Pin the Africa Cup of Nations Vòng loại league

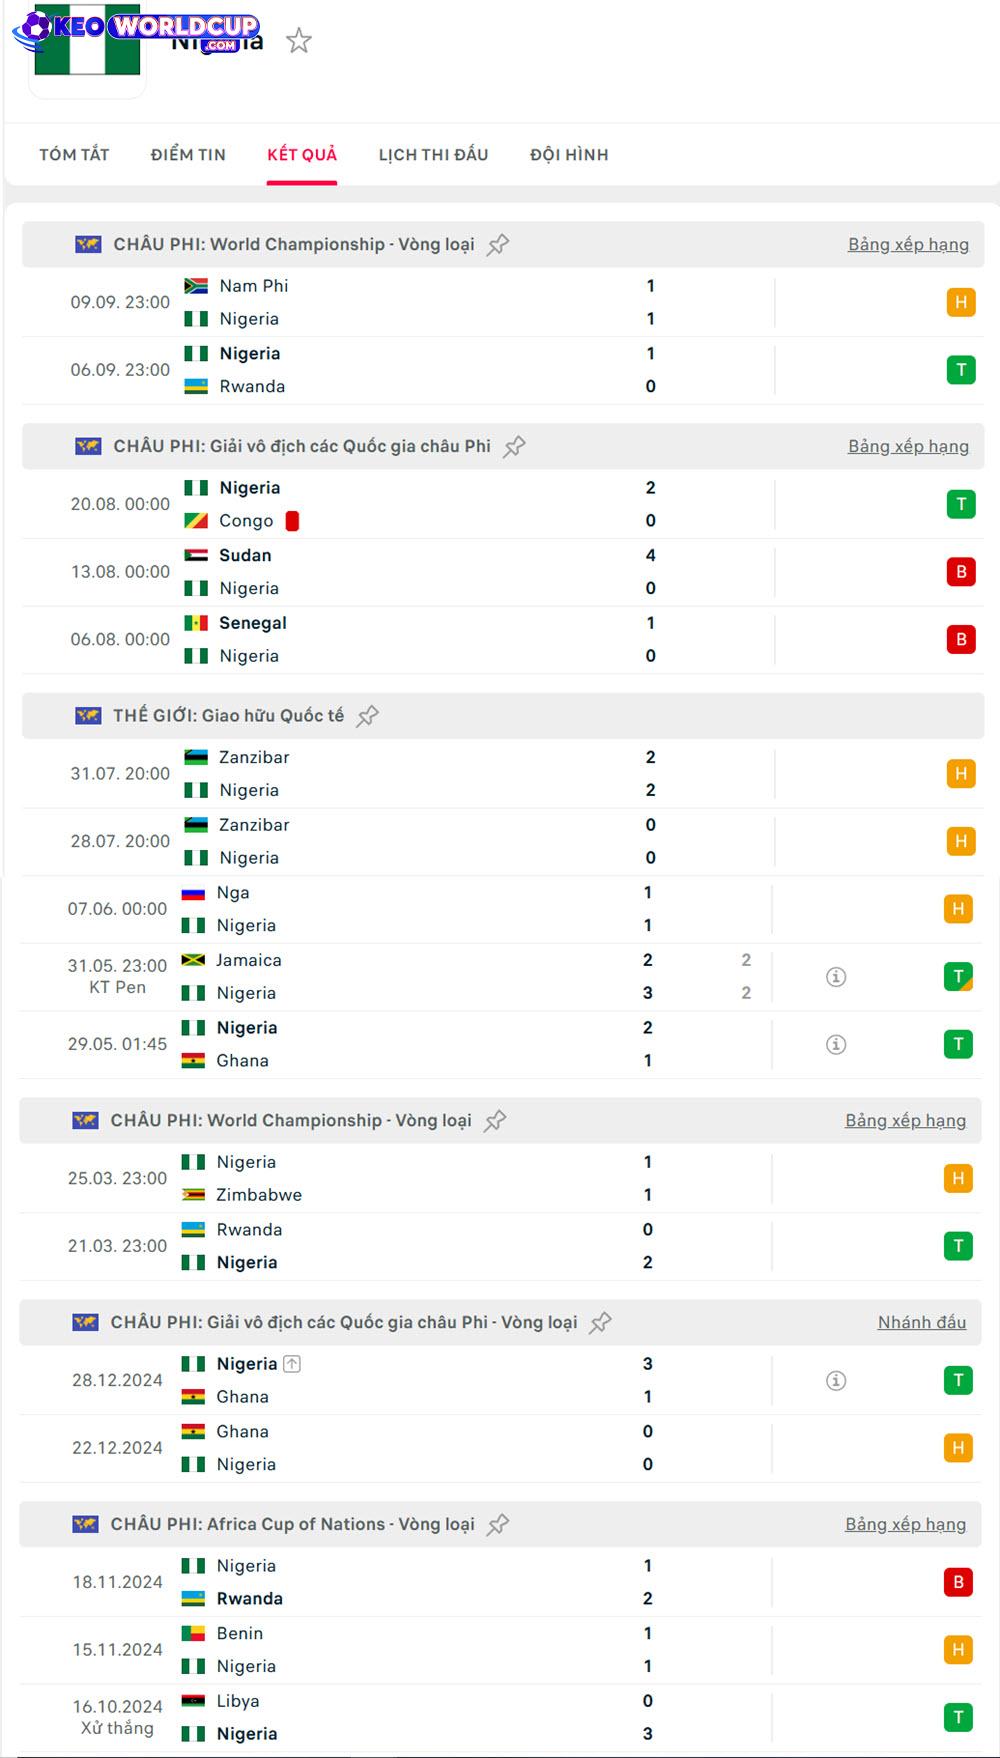(x=498, y=1524)
